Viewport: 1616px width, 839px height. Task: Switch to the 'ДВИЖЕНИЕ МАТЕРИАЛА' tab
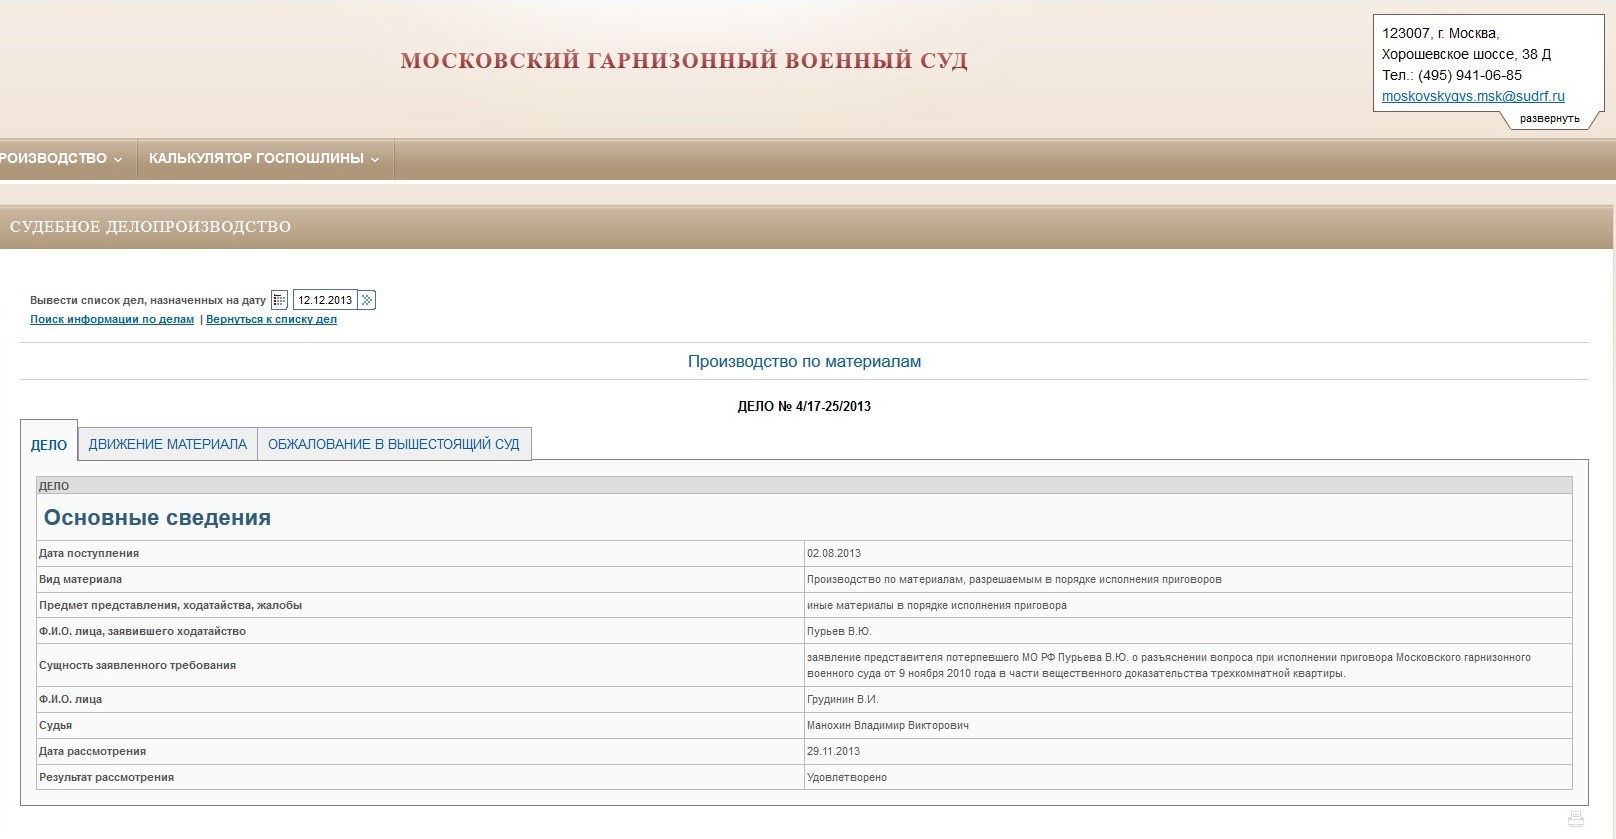coord(167,444)
